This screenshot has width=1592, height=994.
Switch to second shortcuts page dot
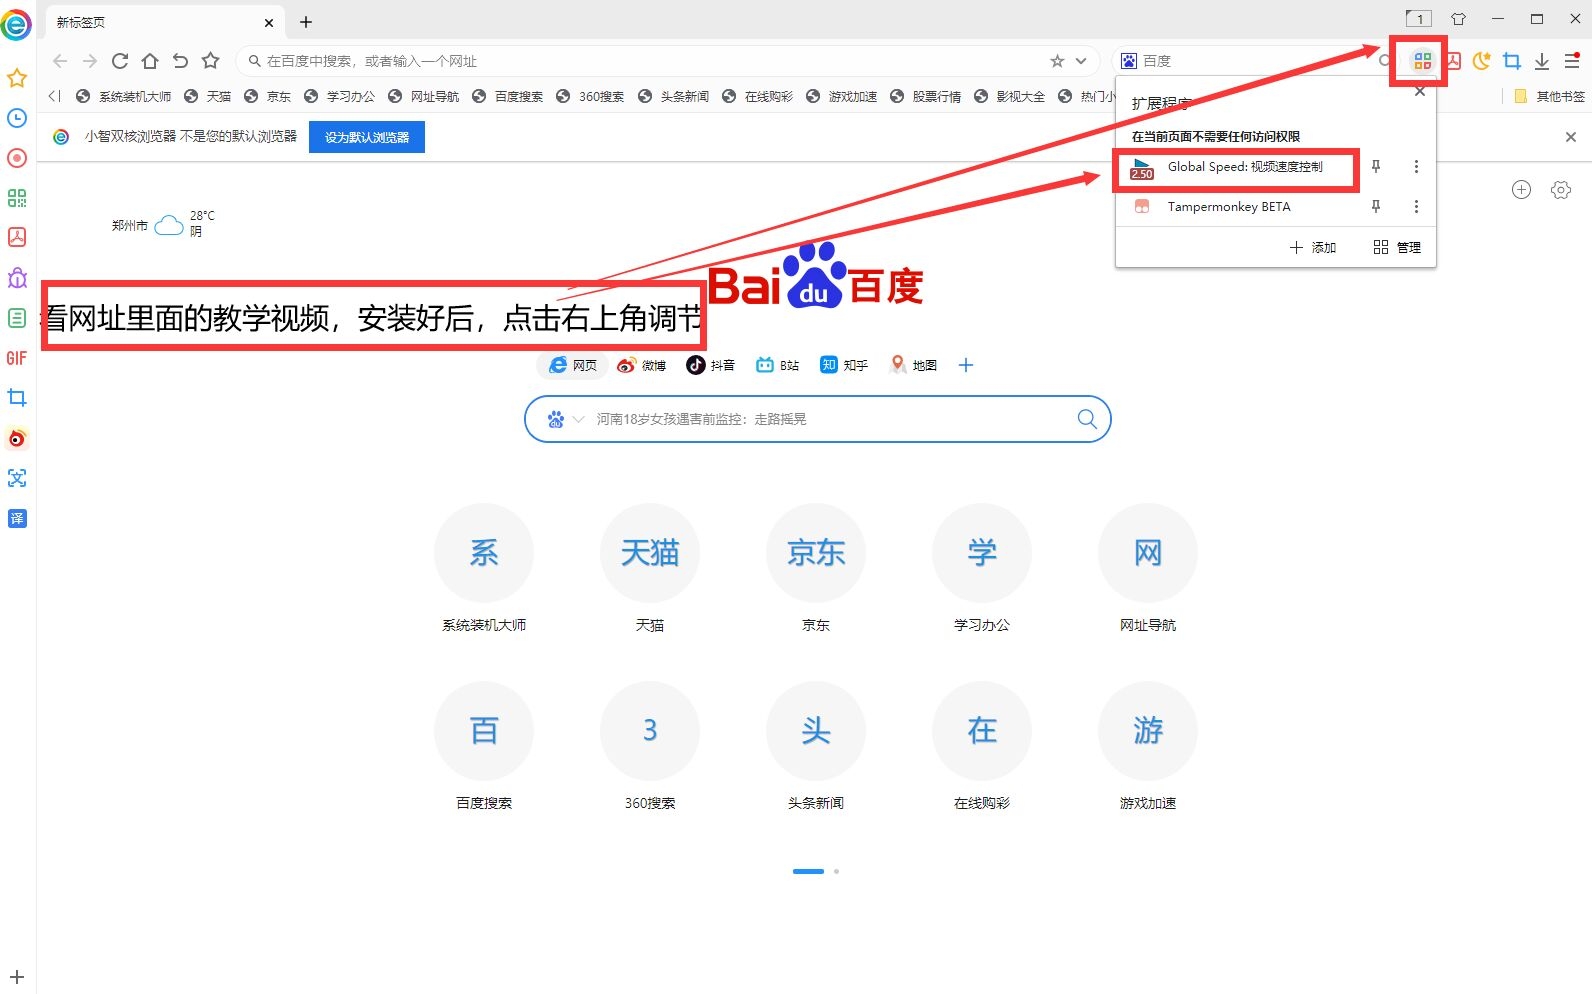pos(836,871)
